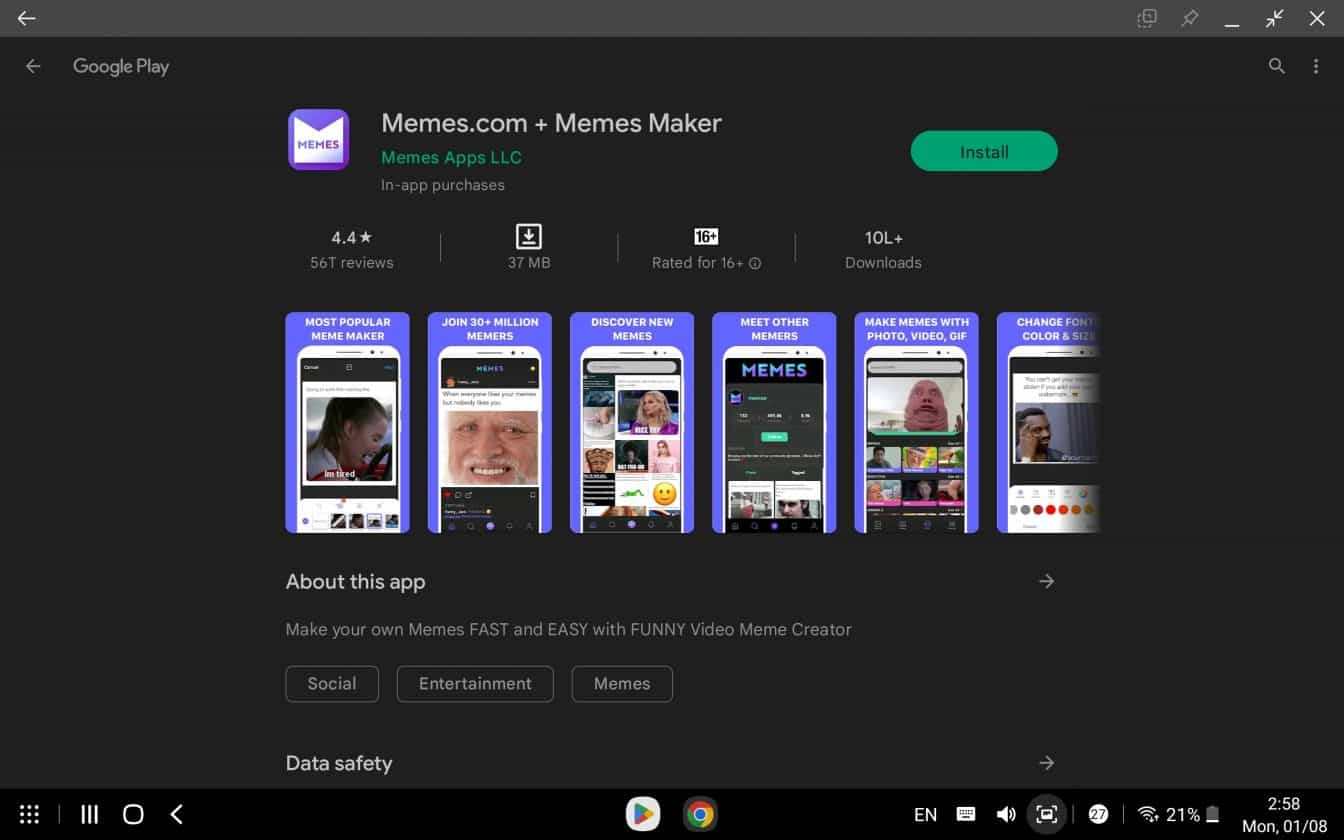Screen dimensions: 1344x840
Task: Open the Play Store overflow menu
Action: (x=1316, y=66)
